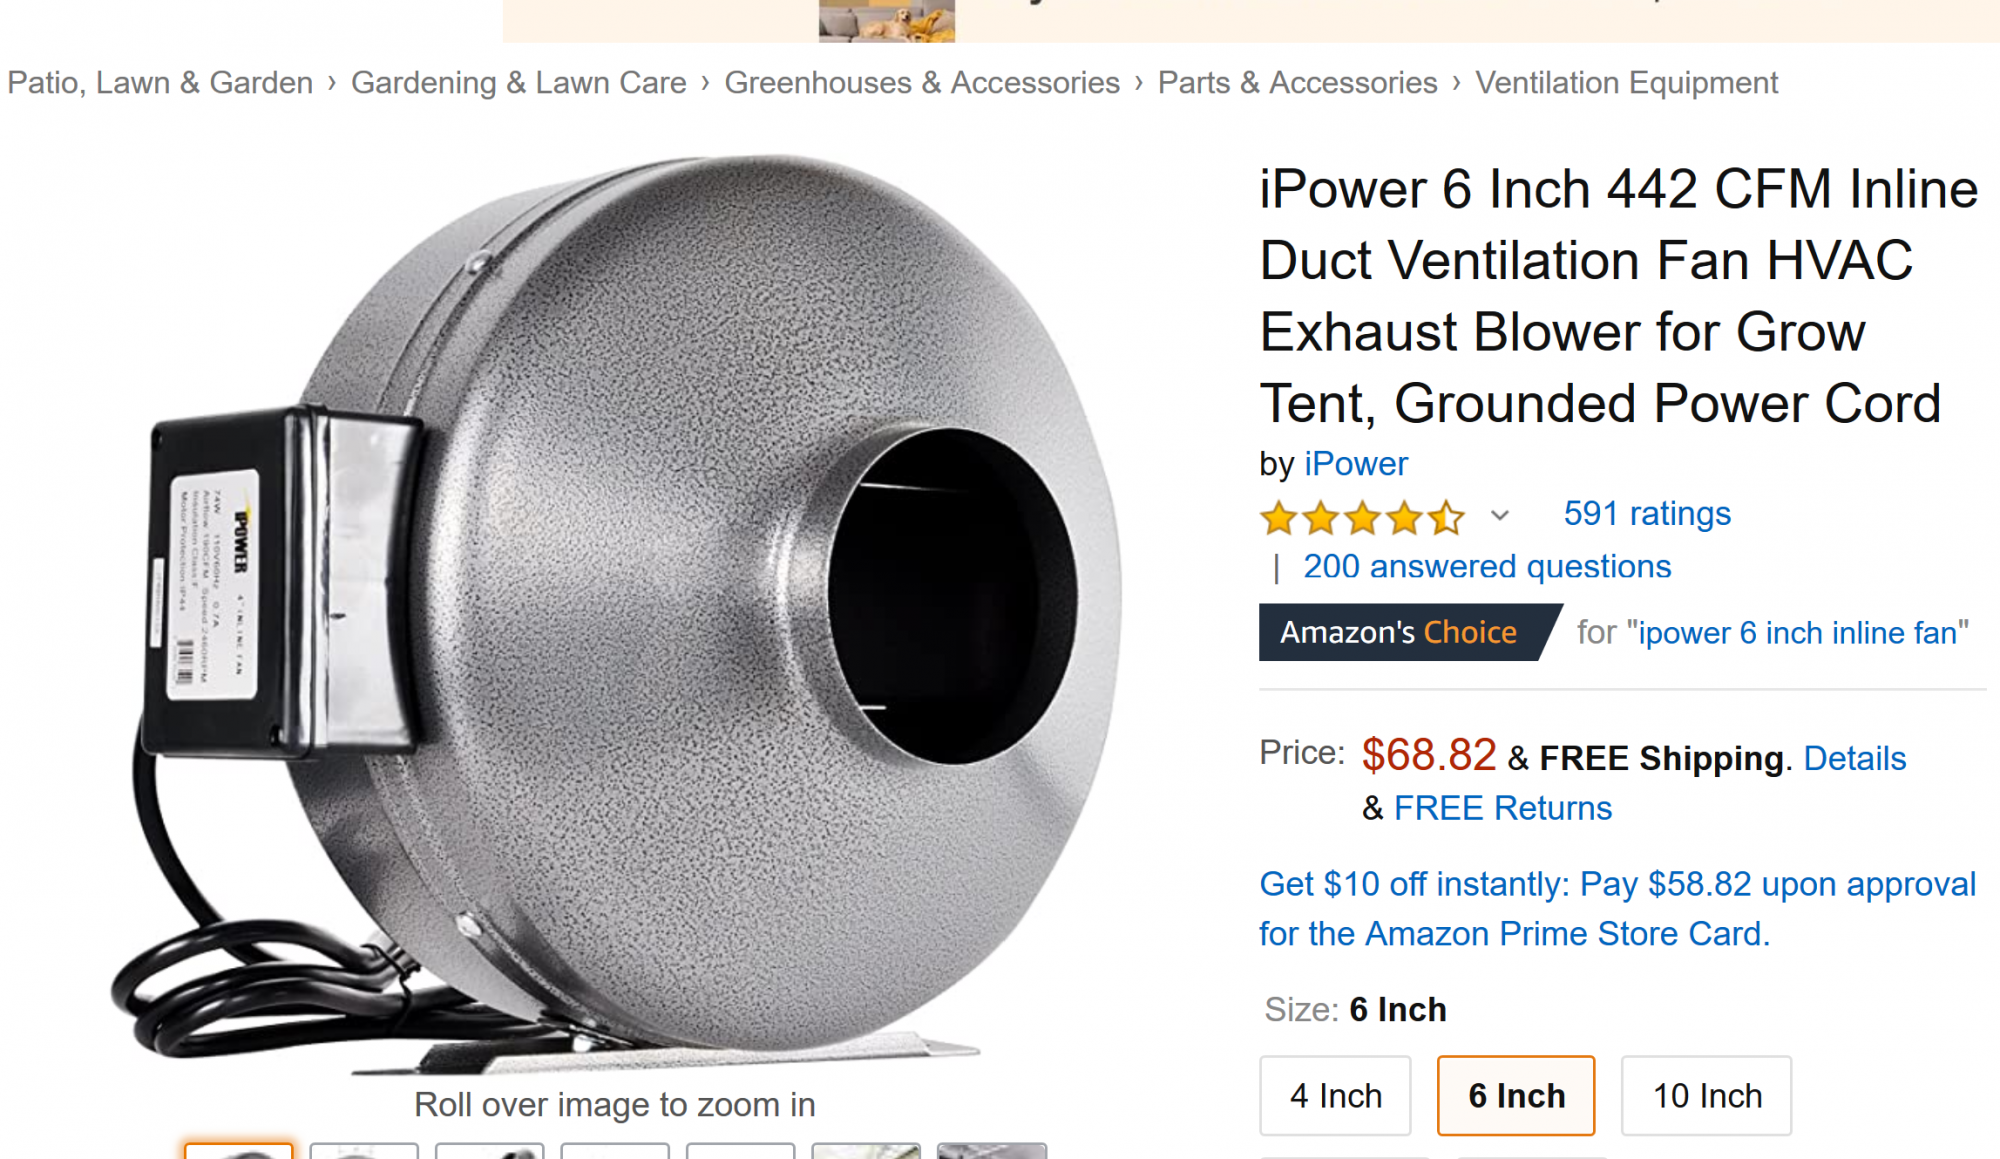2000x1159 pixels.
Task: Expand the ratings dropdown chevron
Action: tap(1499, 516)
